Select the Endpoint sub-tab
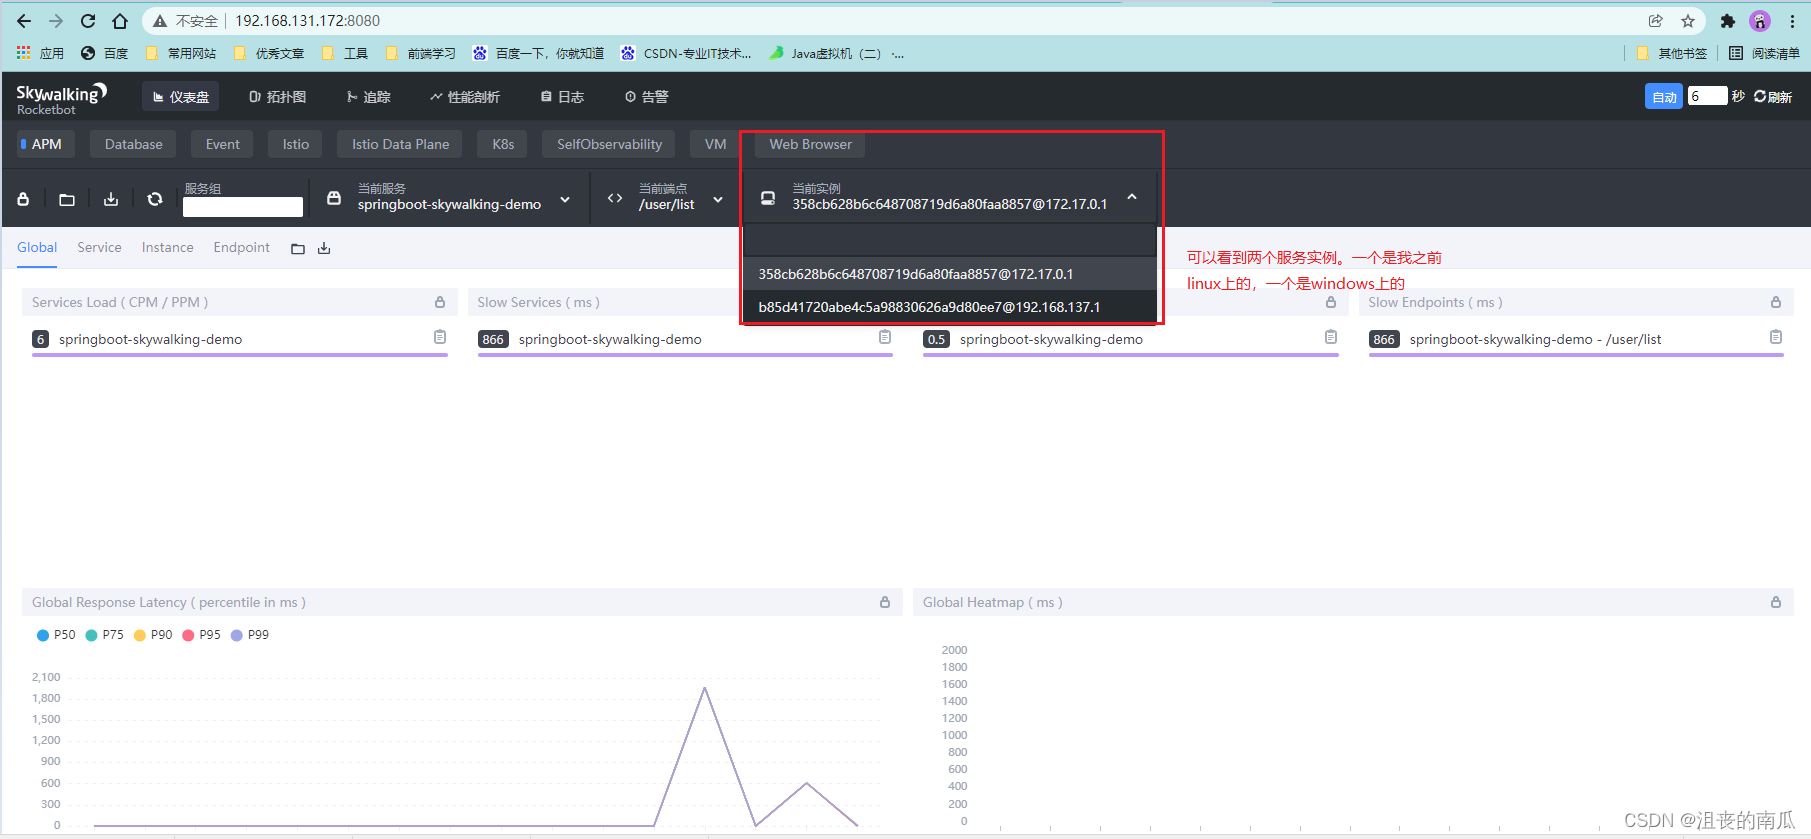 pyautogui.click(x=241, y=248)
